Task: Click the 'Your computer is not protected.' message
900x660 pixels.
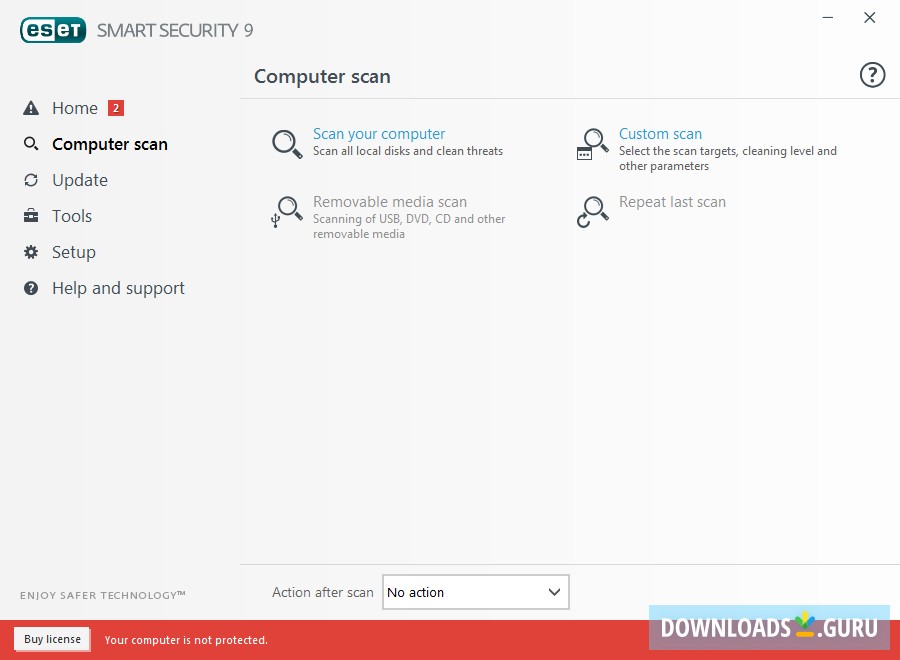Action: [x=186, y=640]
